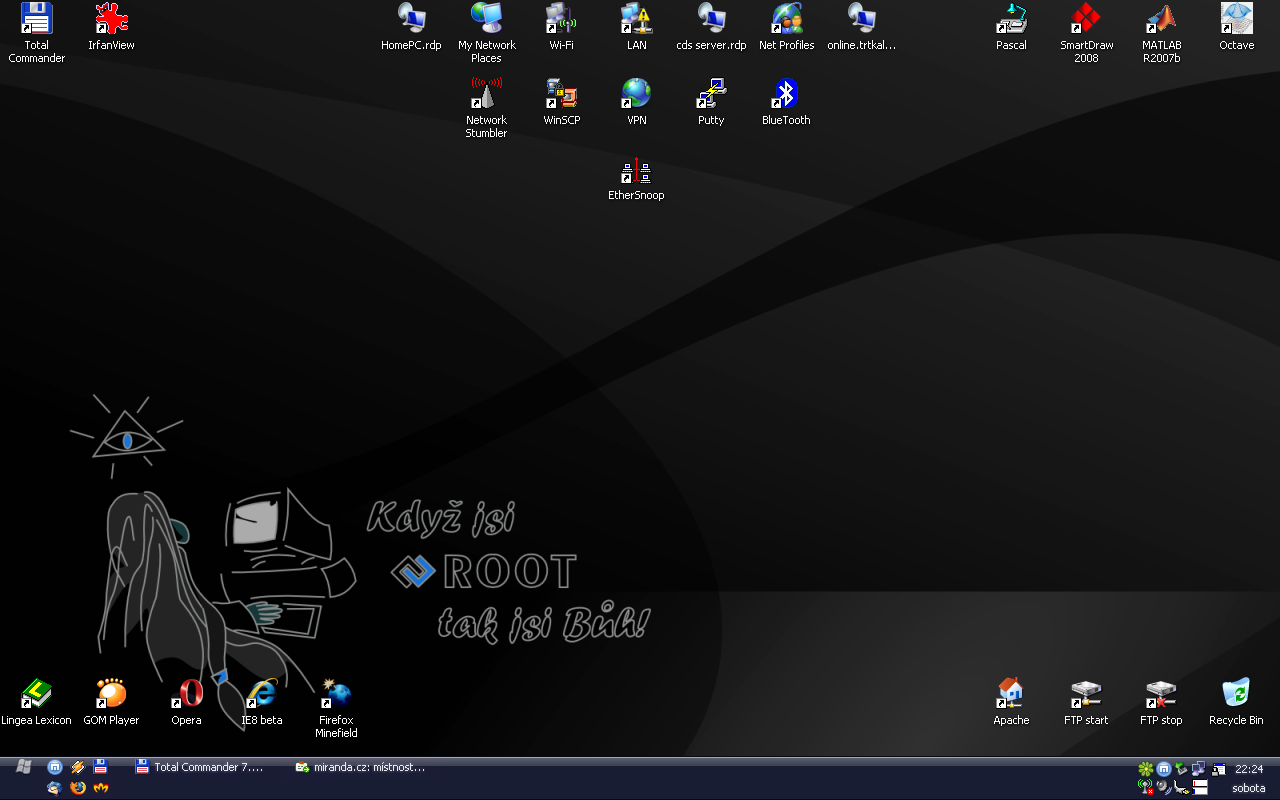Click the 22:24 taskbar clock
Screen dimensions: 1280x800
[1249, 769]
